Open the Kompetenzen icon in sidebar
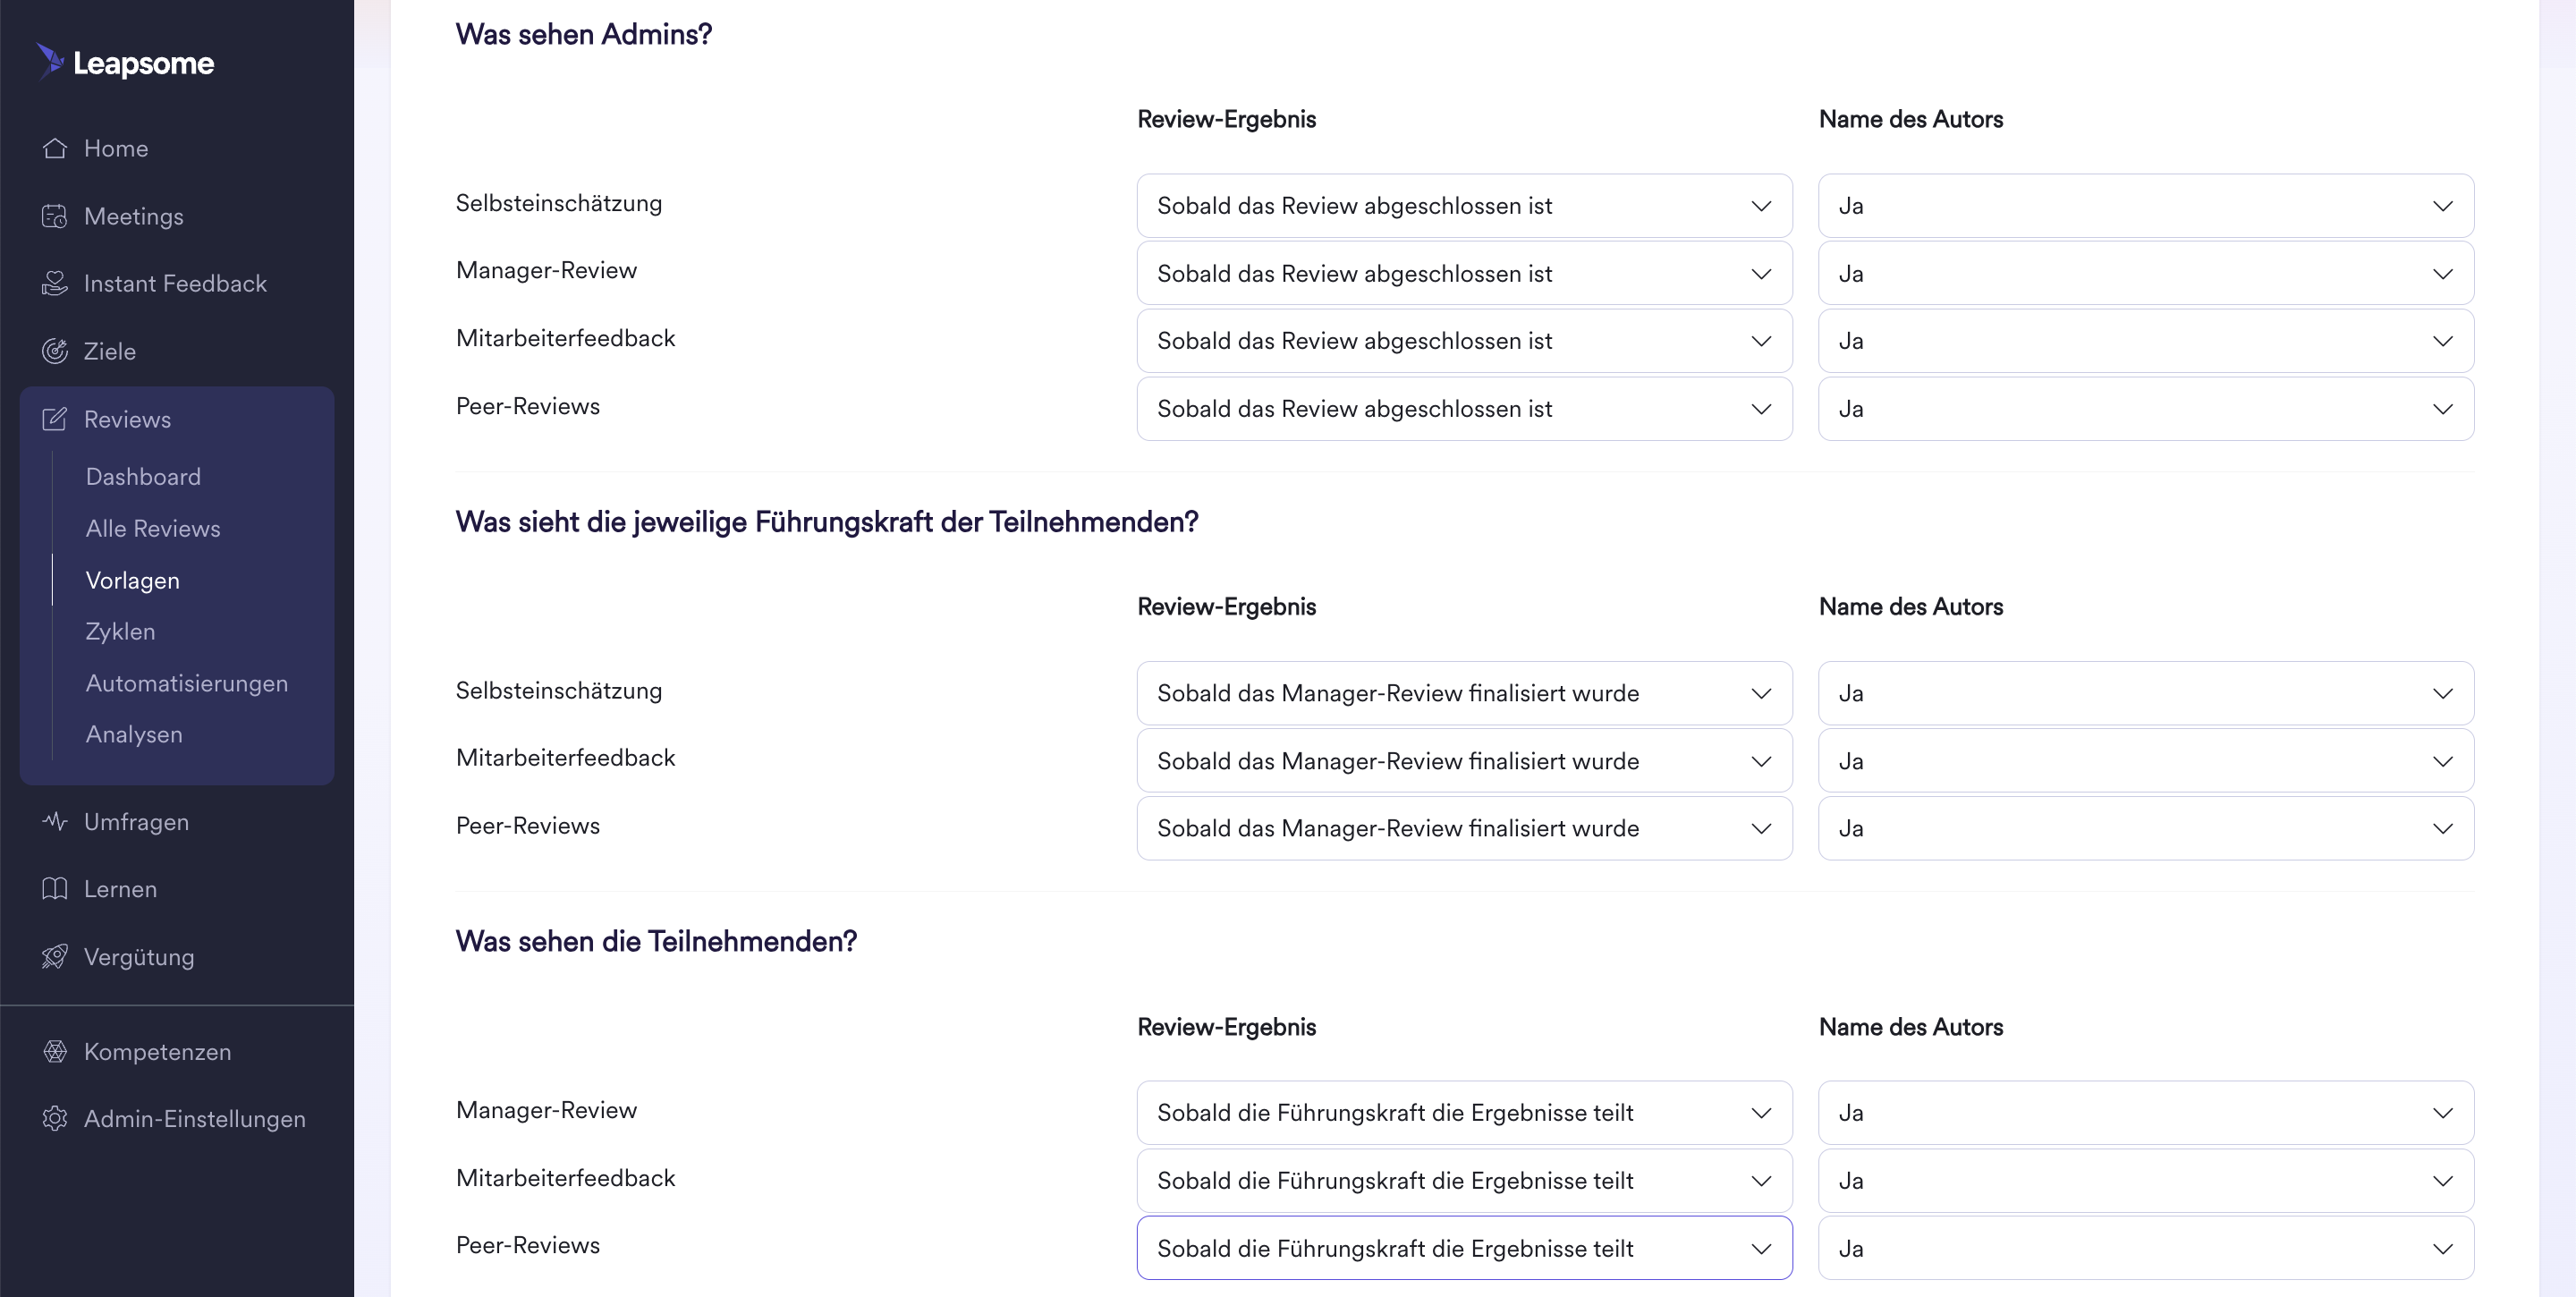The width and height of the screenshot is (2576, 1297). coord(55,1051)
